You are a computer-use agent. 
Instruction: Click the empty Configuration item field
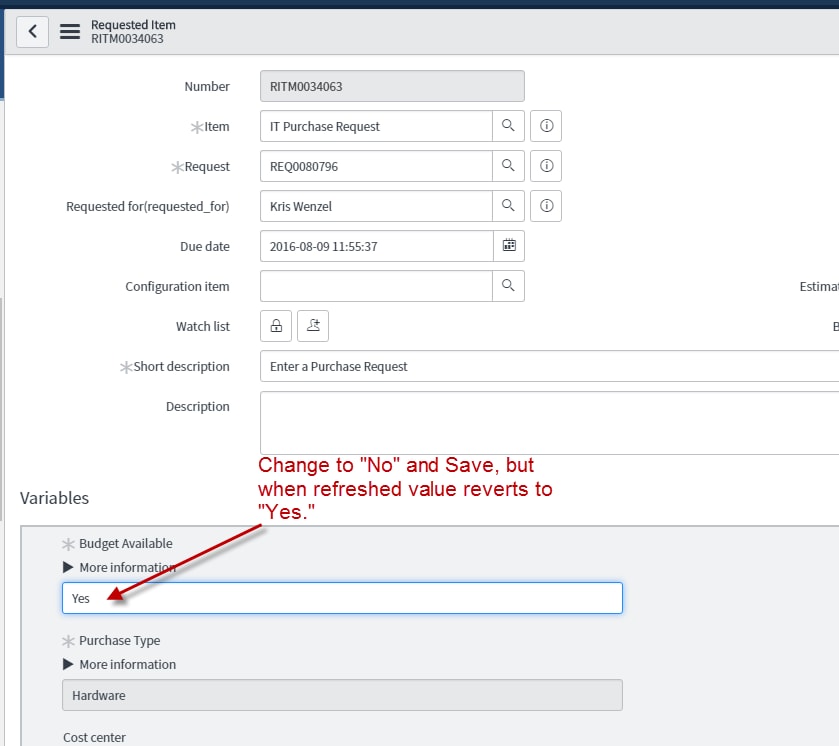376,286
